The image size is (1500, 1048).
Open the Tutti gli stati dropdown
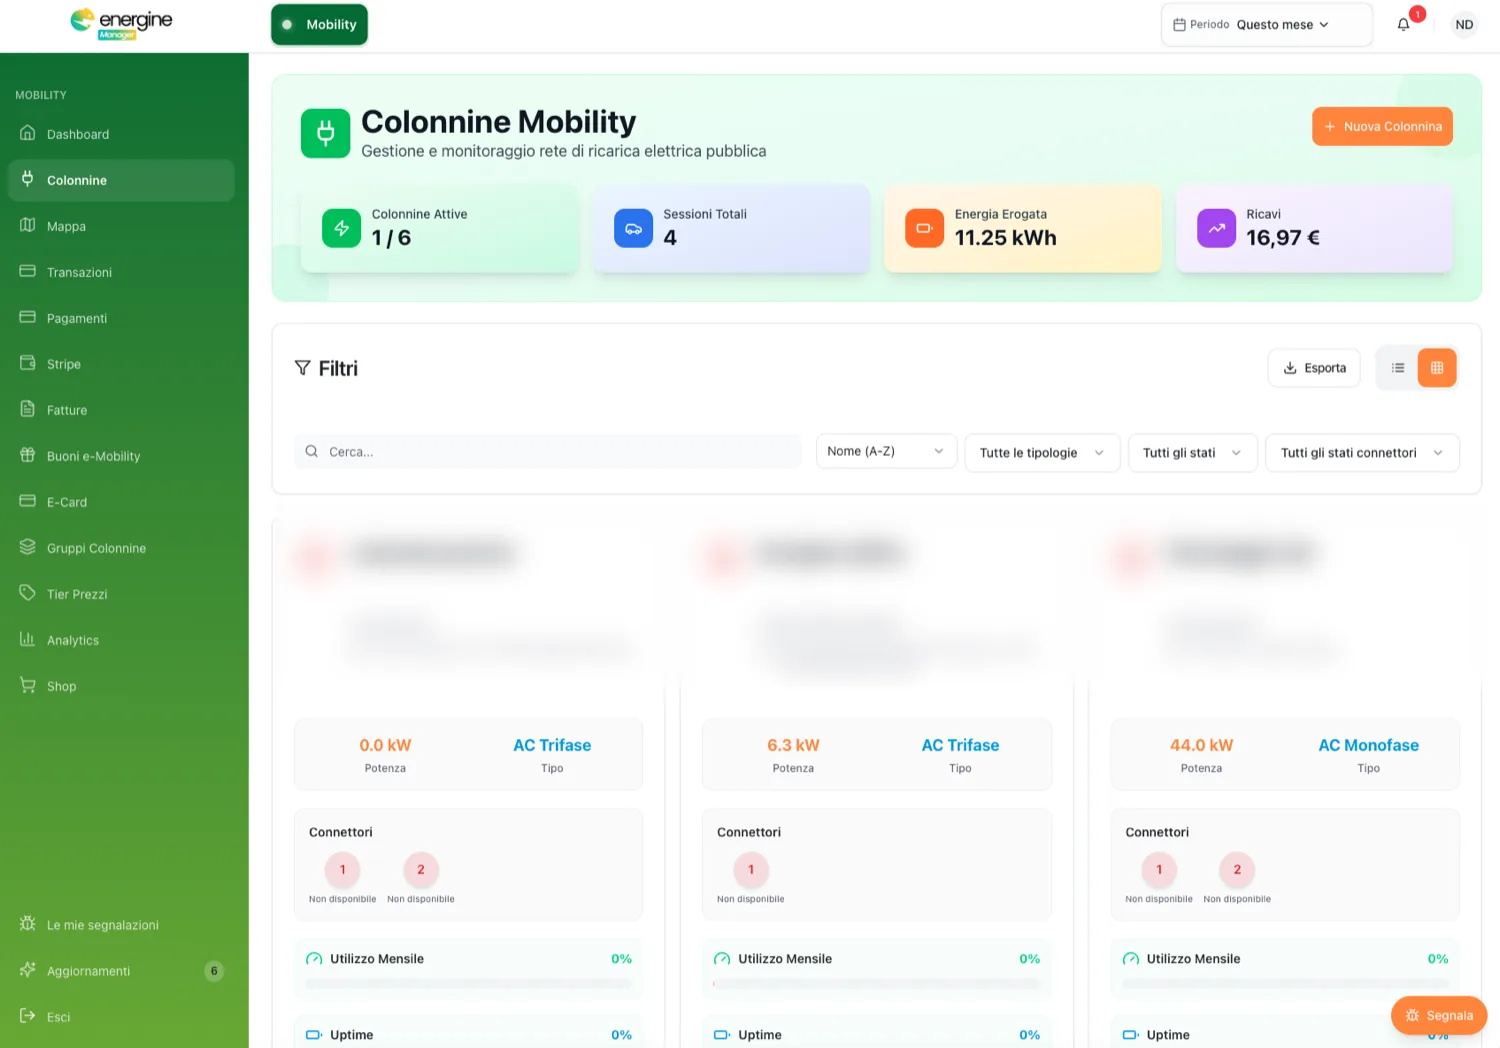1193,453
